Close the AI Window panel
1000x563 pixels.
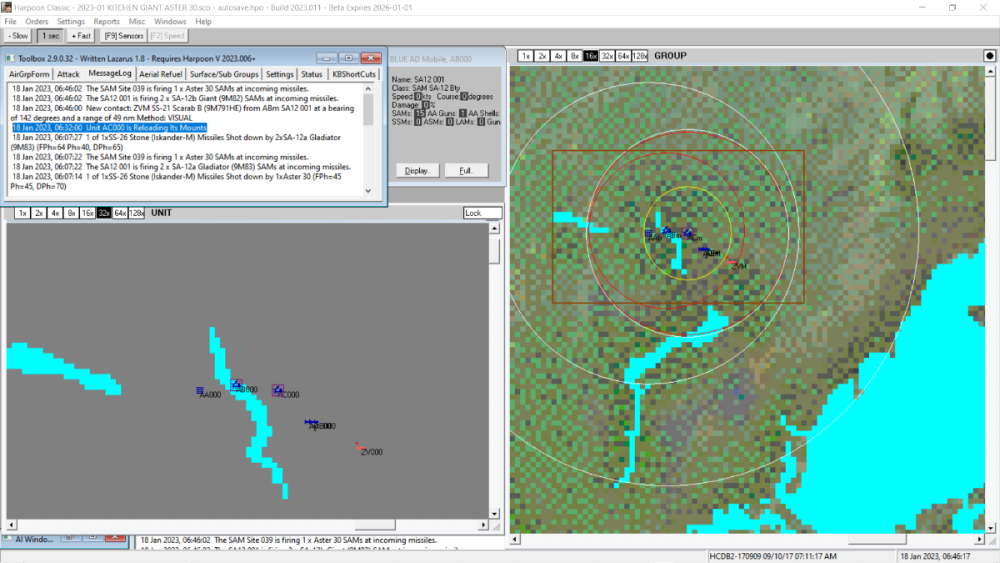point(115,538)
